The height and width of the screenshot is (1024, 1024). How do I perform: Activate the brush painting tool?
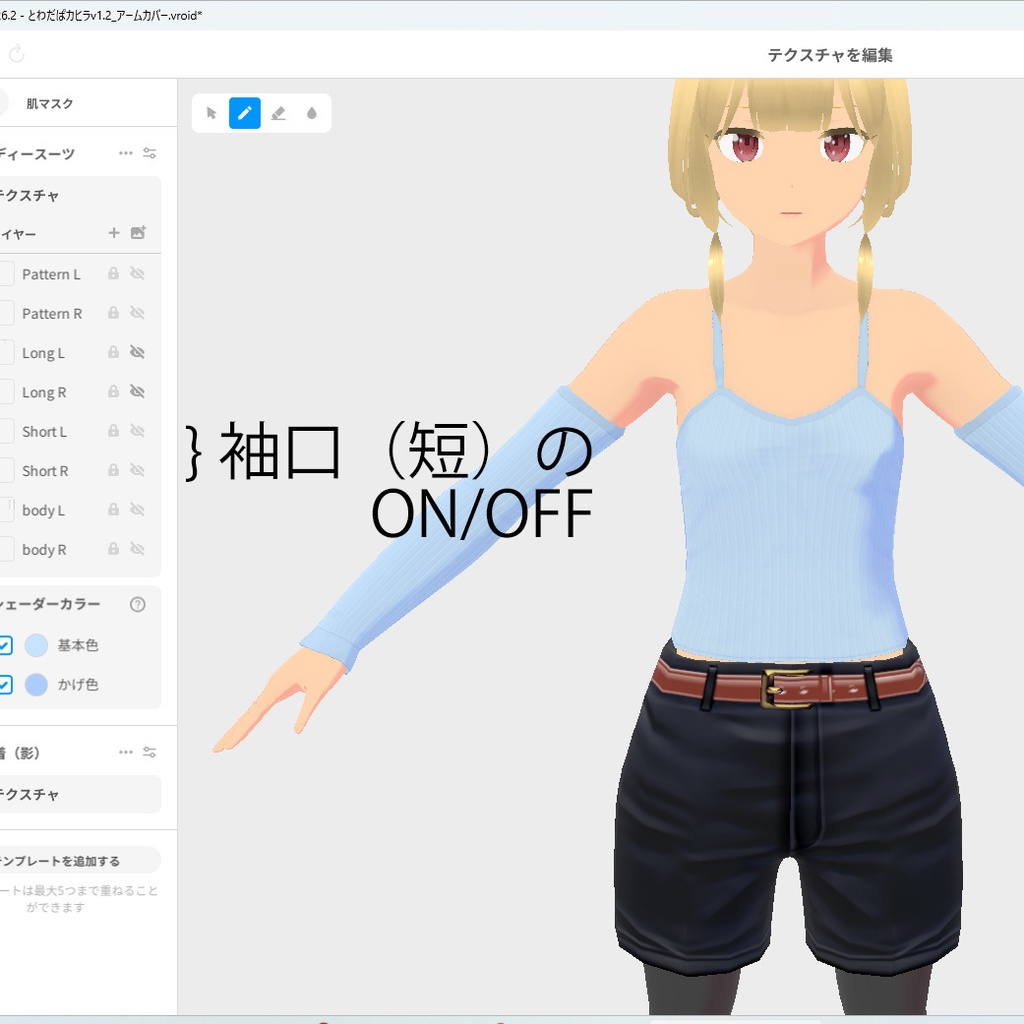(x=244, y=113)
